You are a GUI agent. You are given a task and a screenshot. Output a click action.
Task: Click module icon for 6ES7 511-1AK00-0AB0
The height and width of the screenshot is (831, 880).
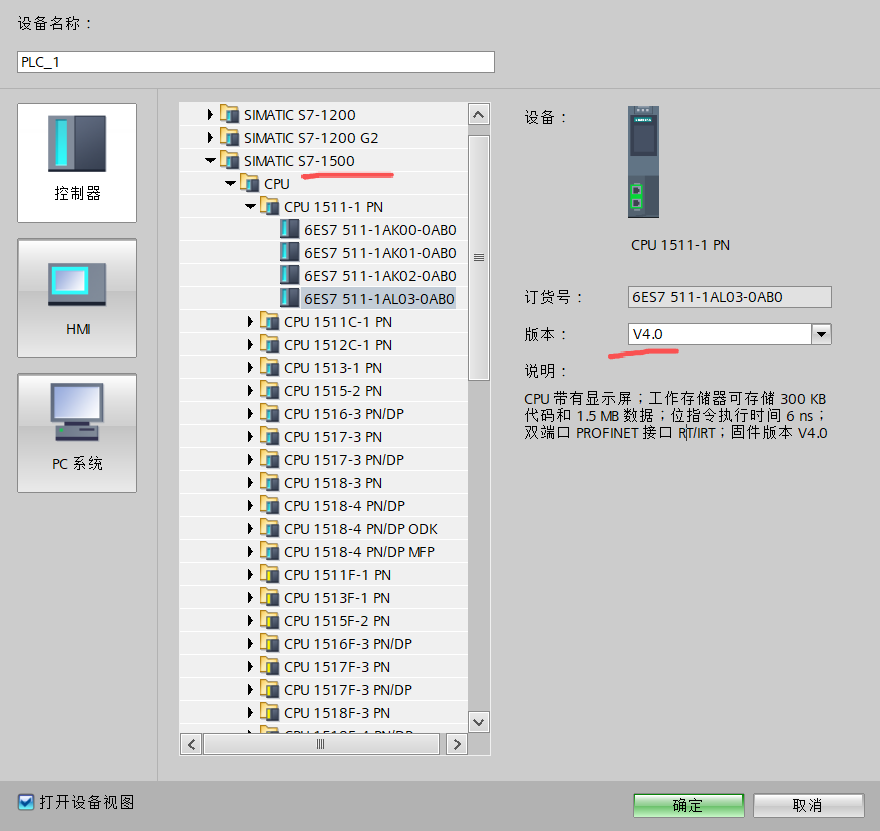[290, 229]
